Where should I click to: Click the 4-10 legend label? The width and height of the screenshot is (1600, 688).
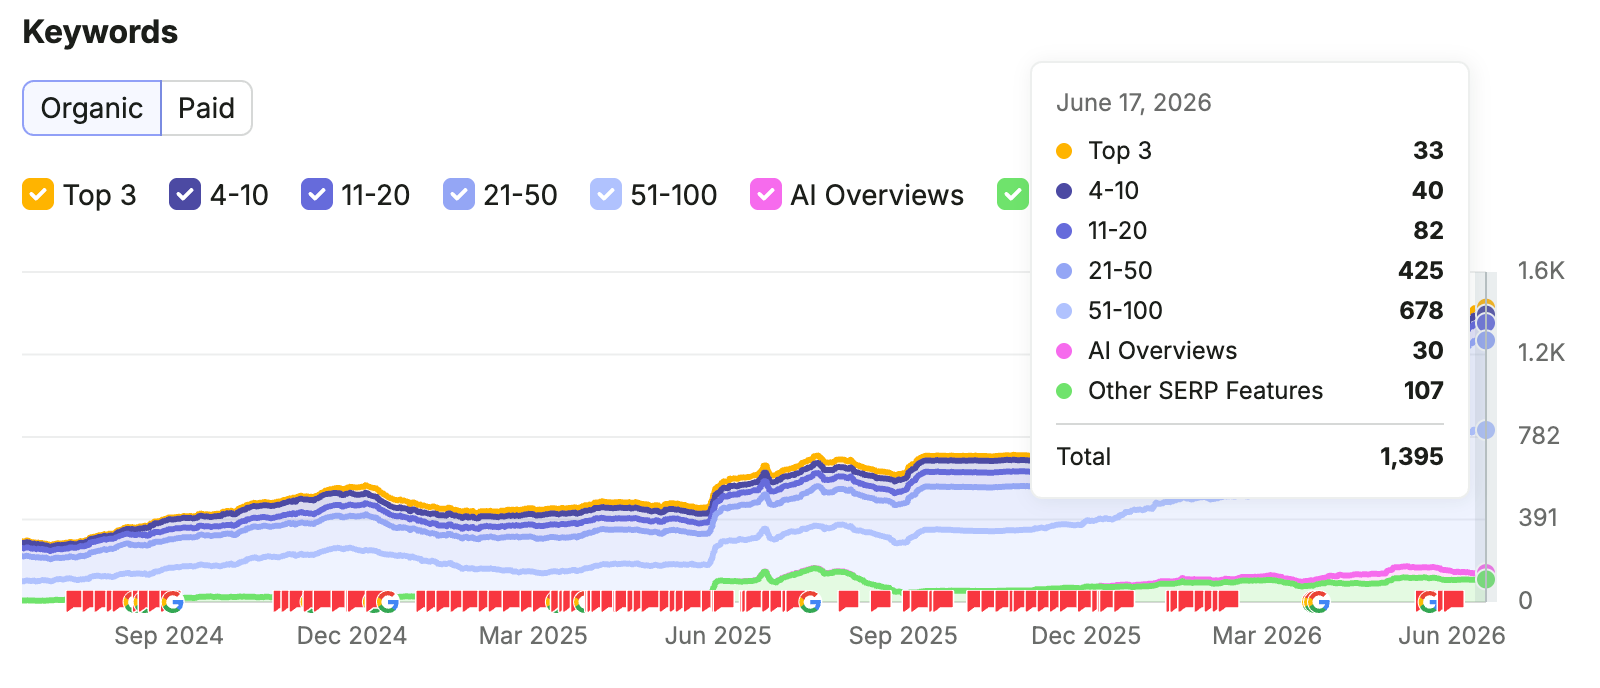pyautogui.click(x=239, y=195)
